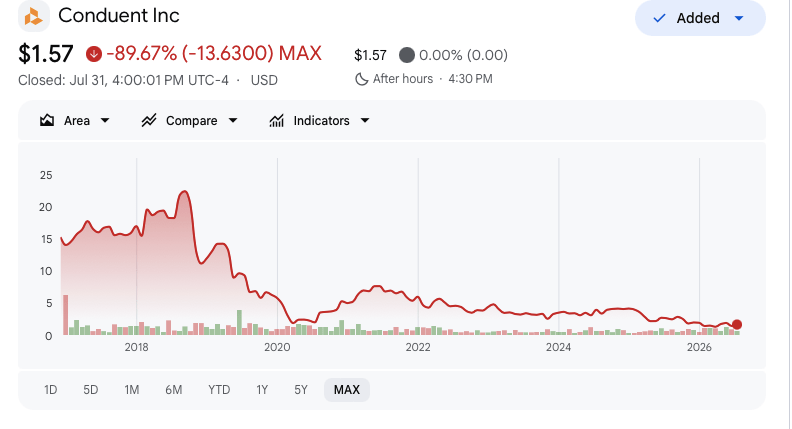The image size is (792, 429).
Task: Switch to the 5Y time range
Action: pyautogui.click(x=301, y=390)
